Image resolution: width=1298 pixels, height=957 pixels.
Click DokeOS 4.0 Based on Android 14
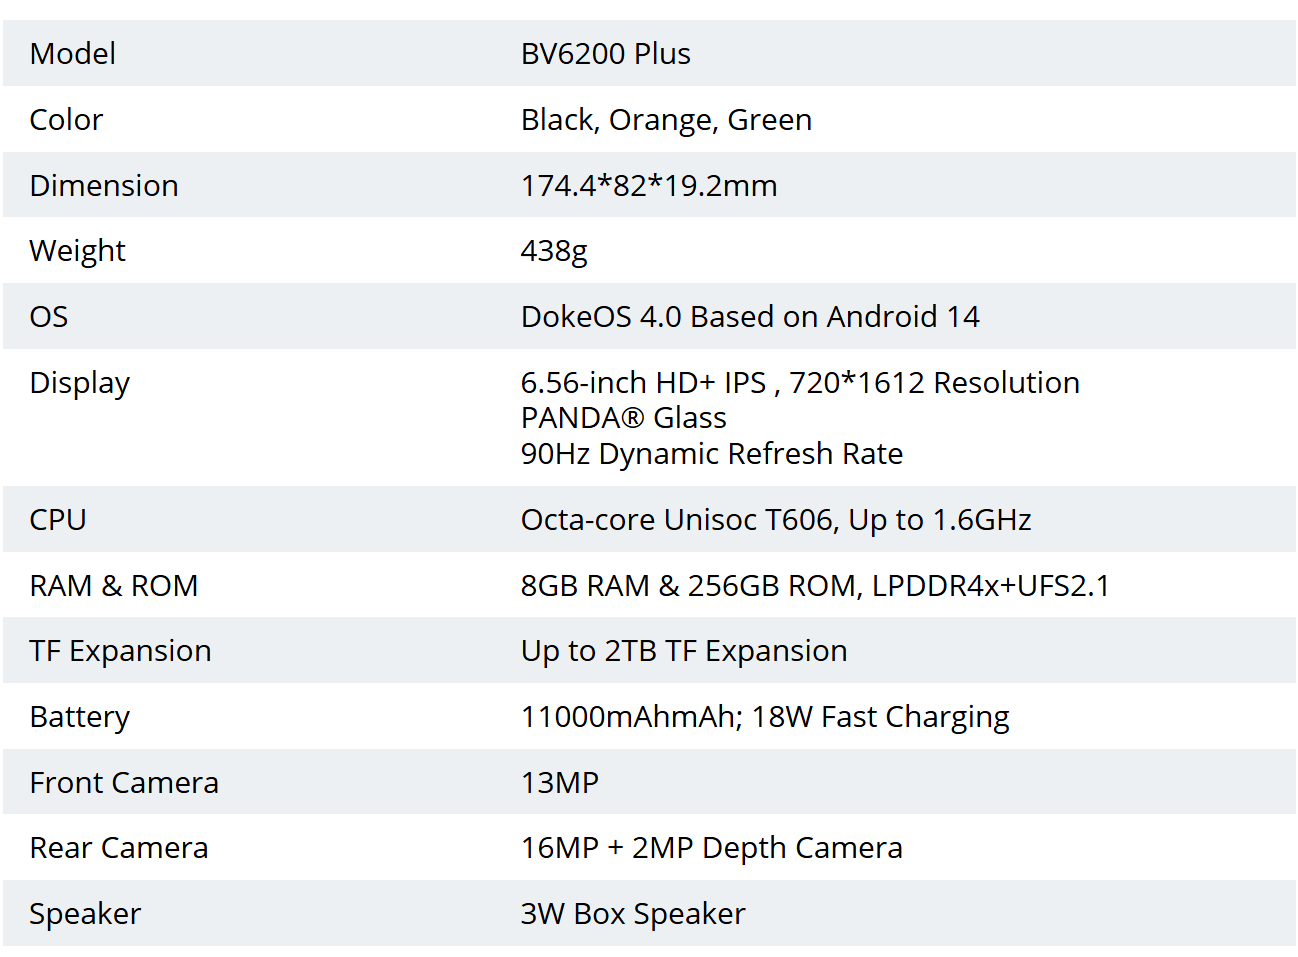coord(750,317)
